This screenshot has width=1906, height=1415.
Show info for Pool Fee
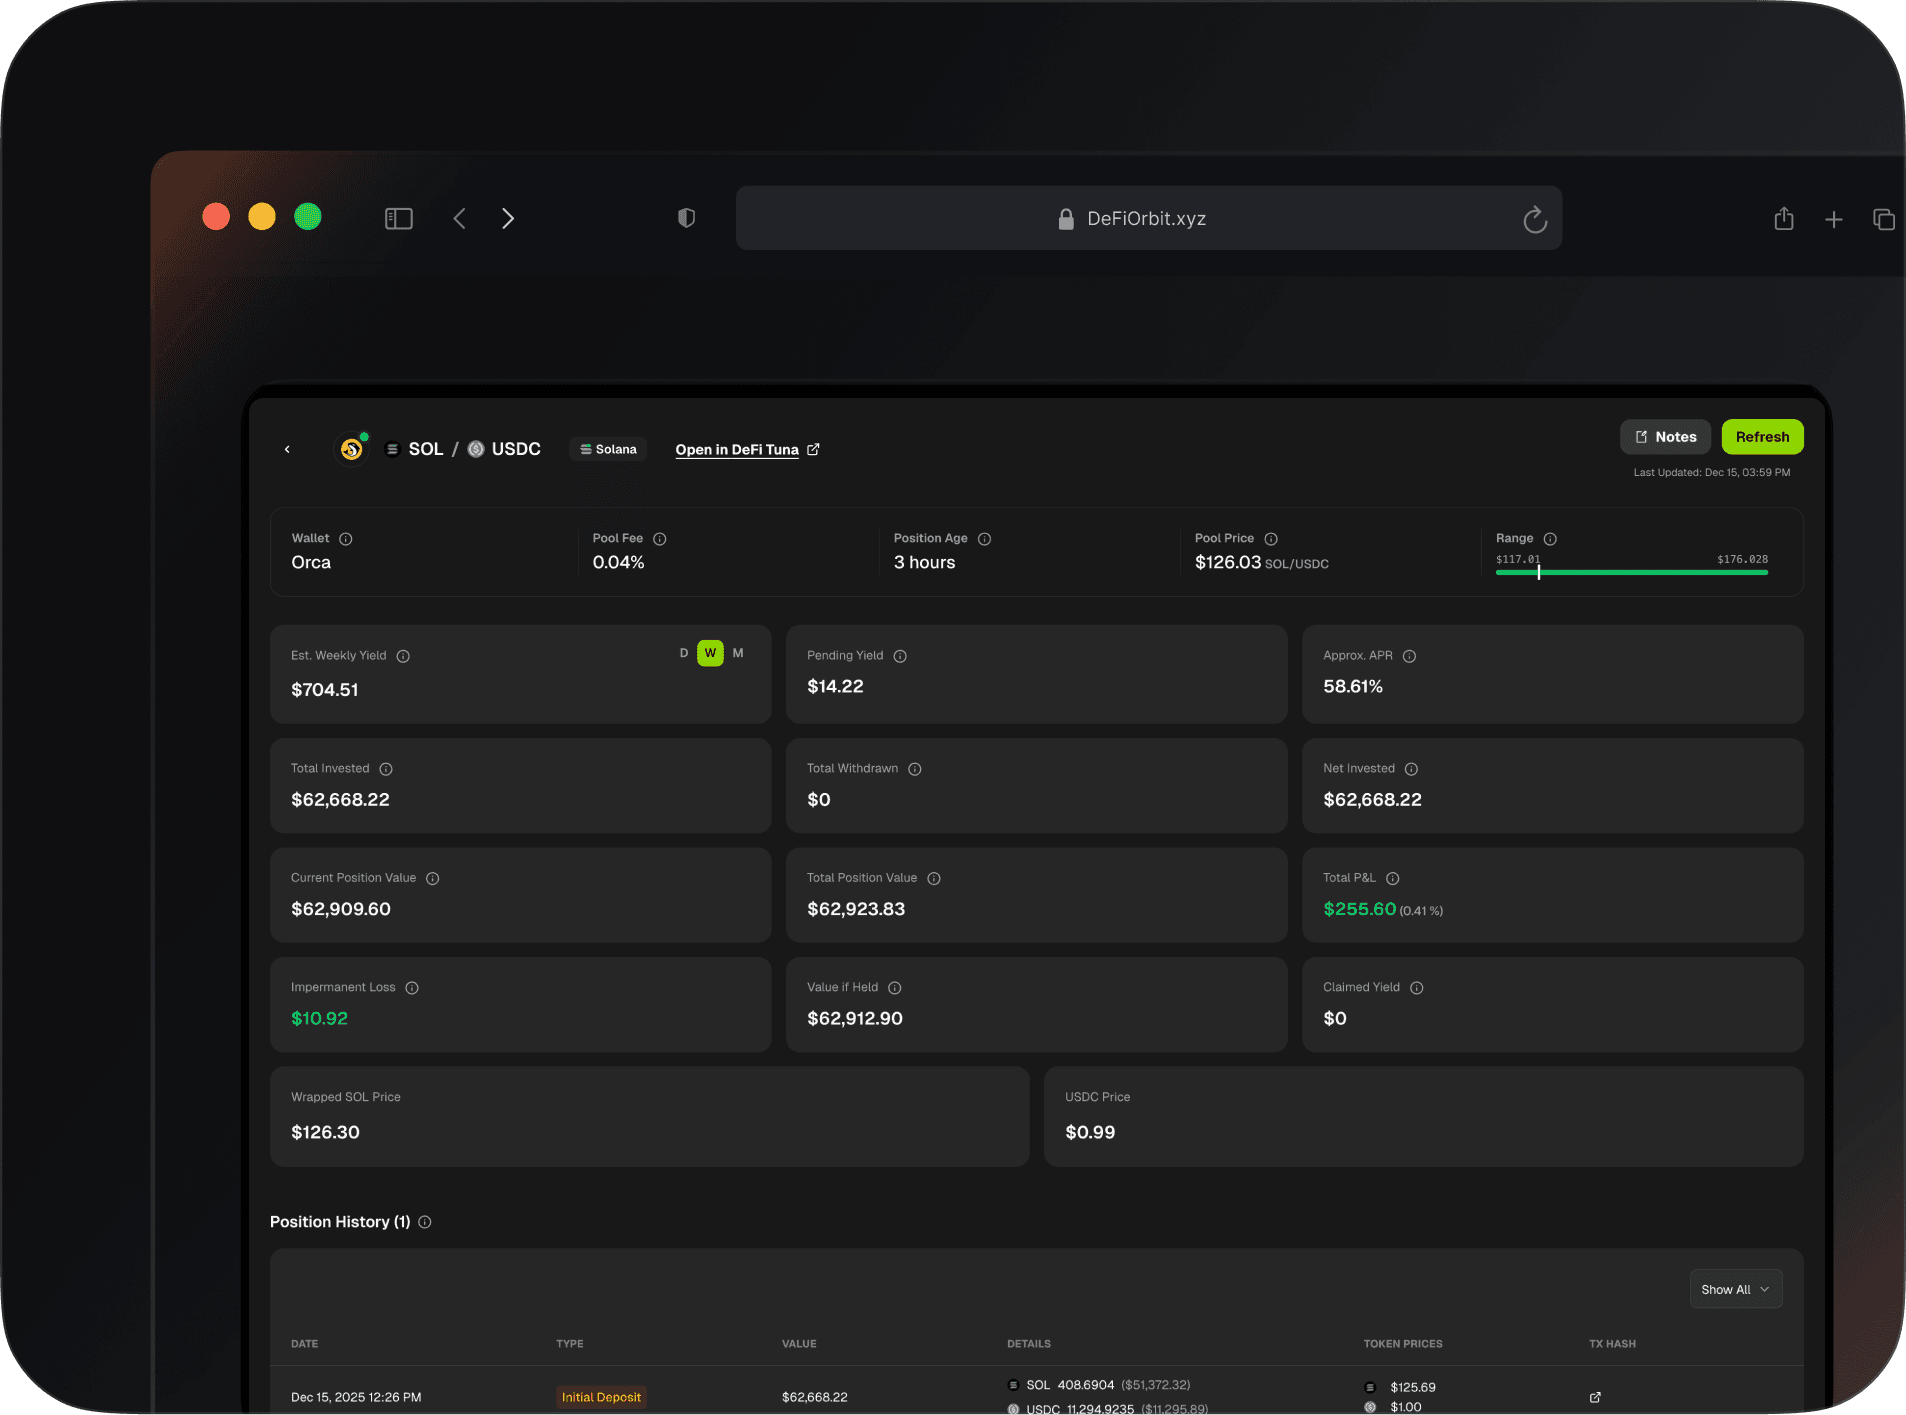[660, 539]
